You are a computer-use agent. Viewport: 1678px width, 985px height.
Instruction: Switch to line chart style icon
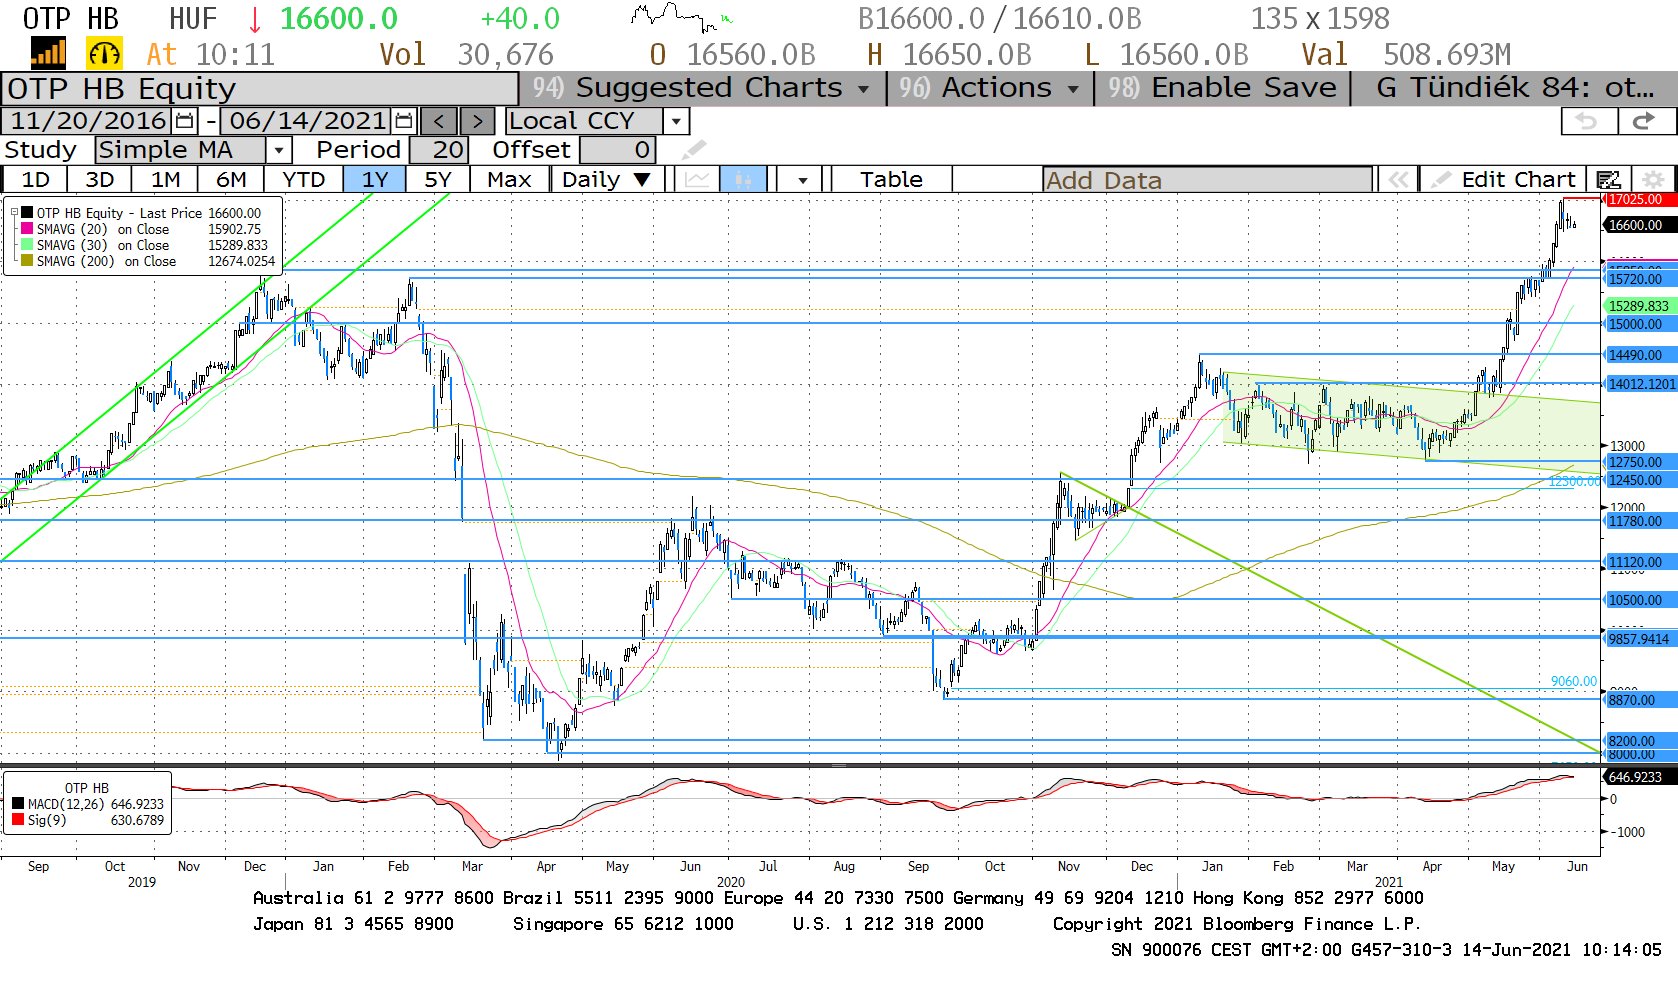tap(698, 180)
